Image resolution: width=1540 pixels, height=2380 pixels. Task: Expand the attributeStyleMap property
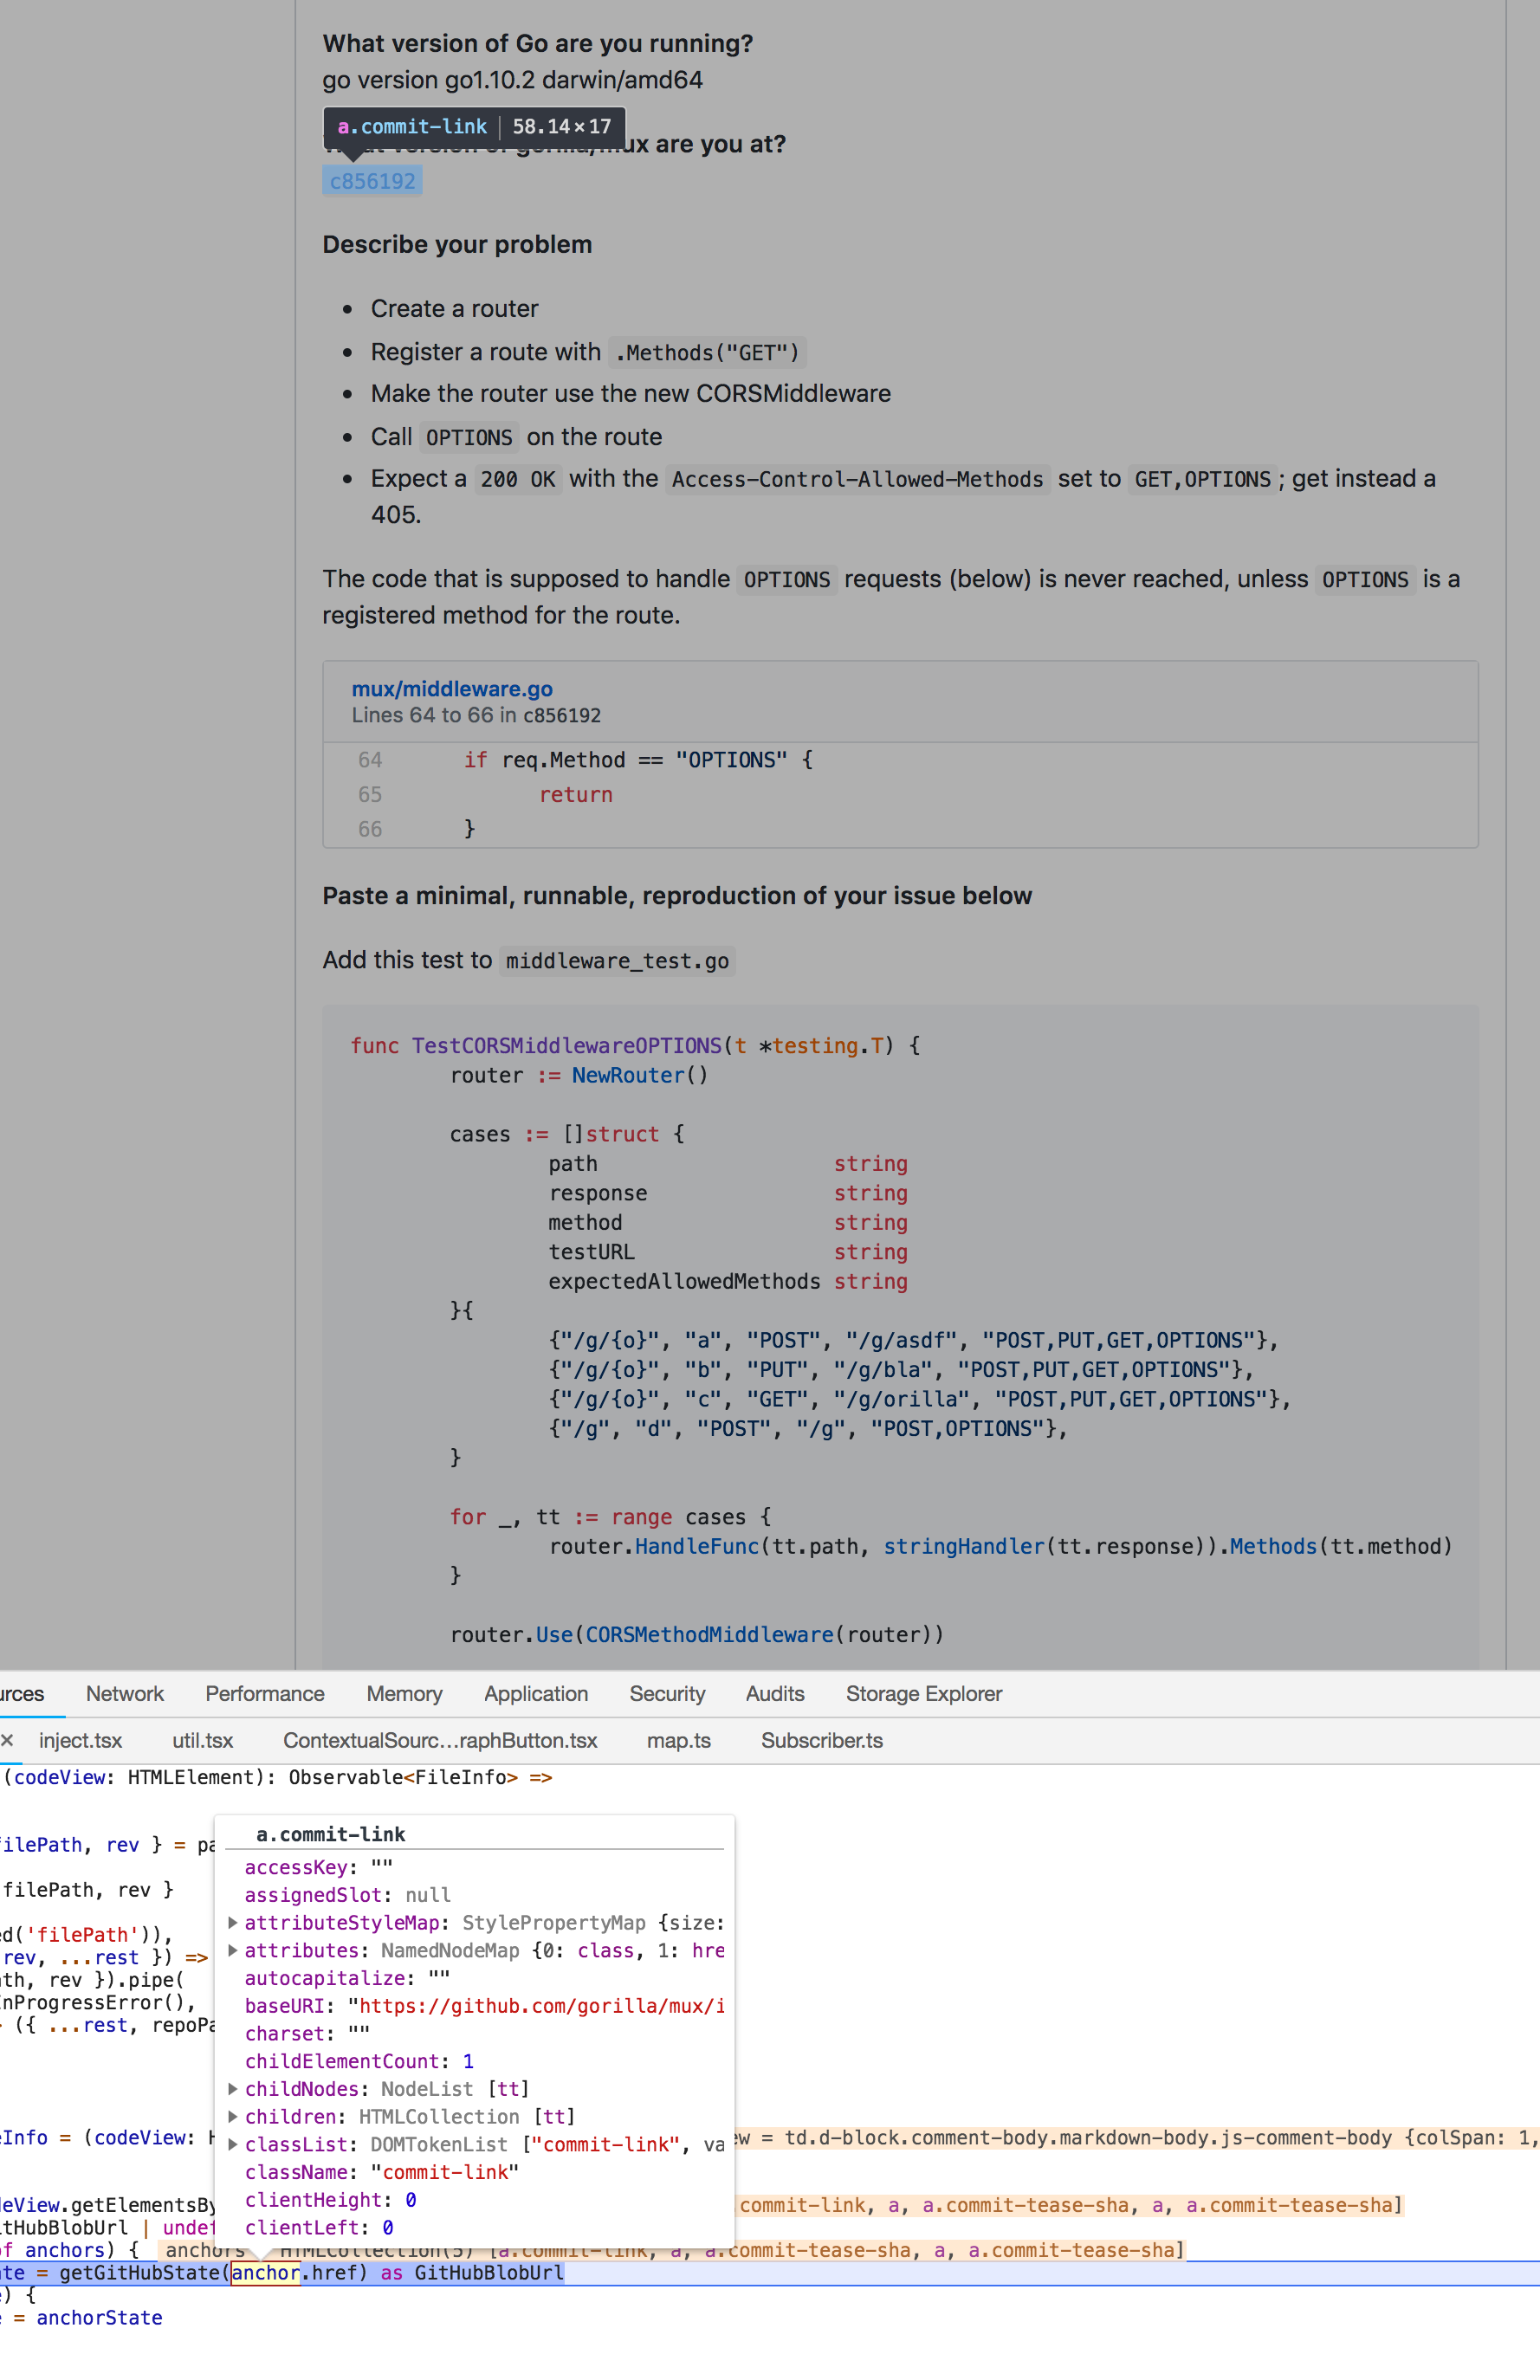pyautogui.click(x=232, y=1922)
